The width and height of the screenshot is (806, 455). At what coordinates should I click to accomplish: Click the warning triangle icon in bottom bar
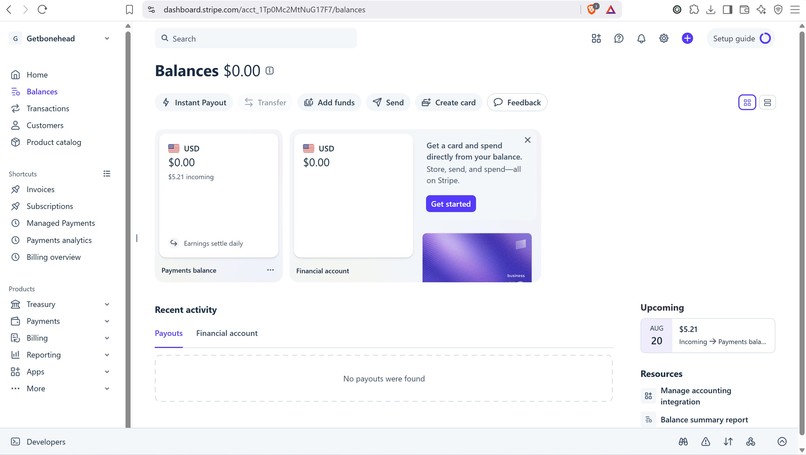pyautogui.click(x=706, y=442)
